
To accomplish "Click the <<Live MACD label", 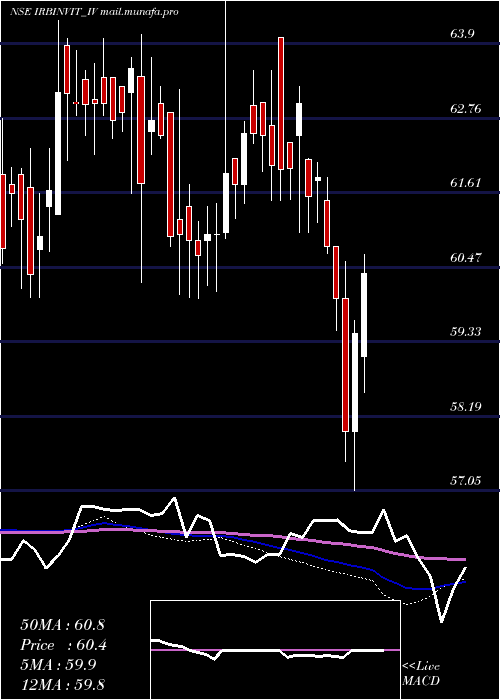I will (421, 673).
